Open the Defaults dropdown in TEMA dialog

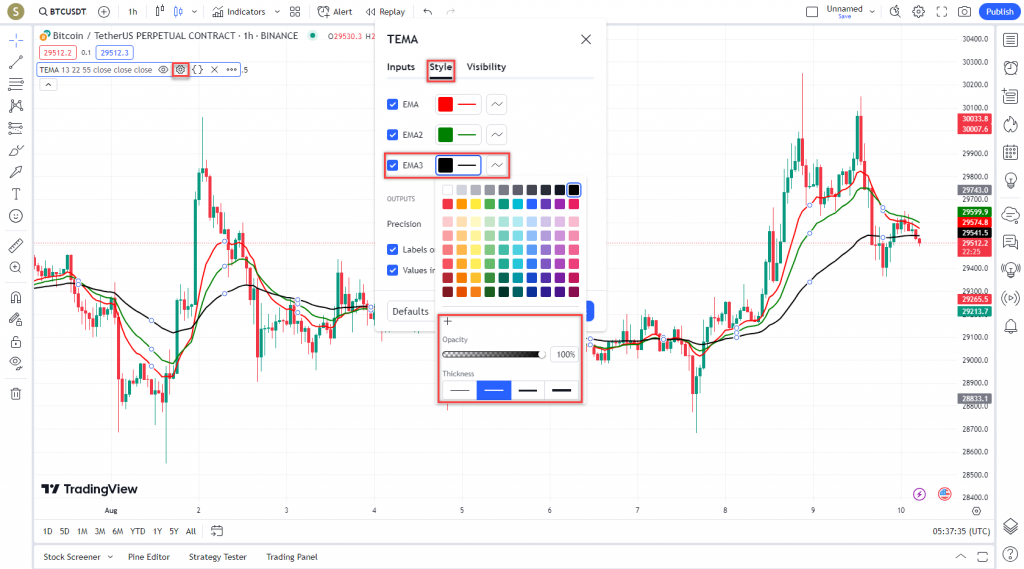pyautogui.click(x=411, y=312)
